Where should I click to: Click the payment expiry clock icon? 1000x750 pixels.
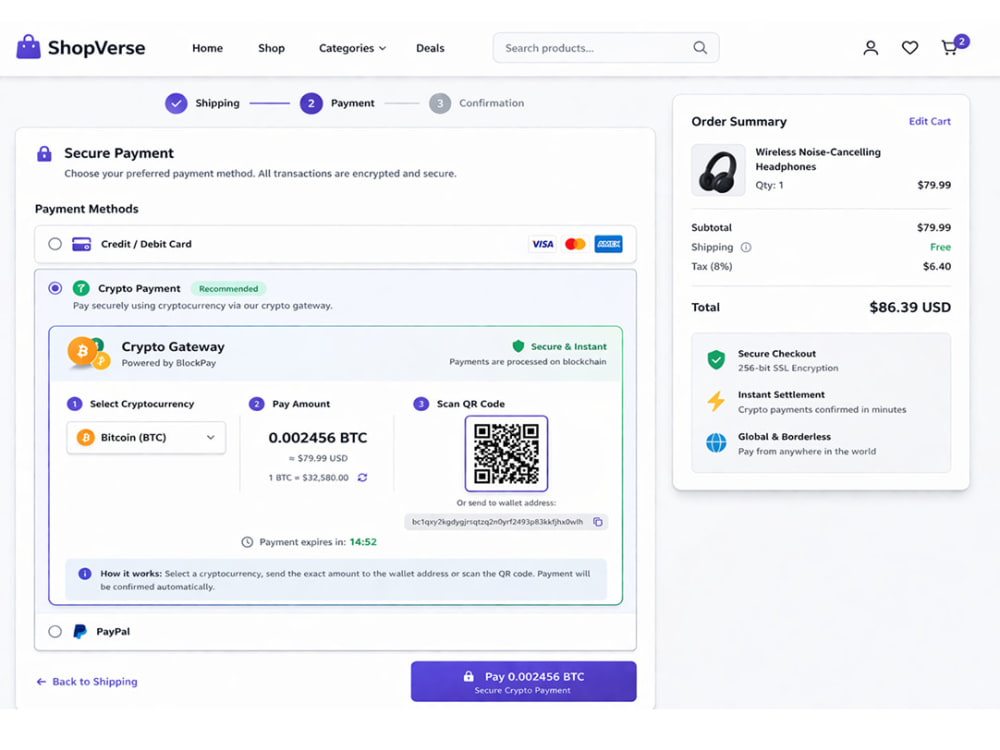[247, 542]
